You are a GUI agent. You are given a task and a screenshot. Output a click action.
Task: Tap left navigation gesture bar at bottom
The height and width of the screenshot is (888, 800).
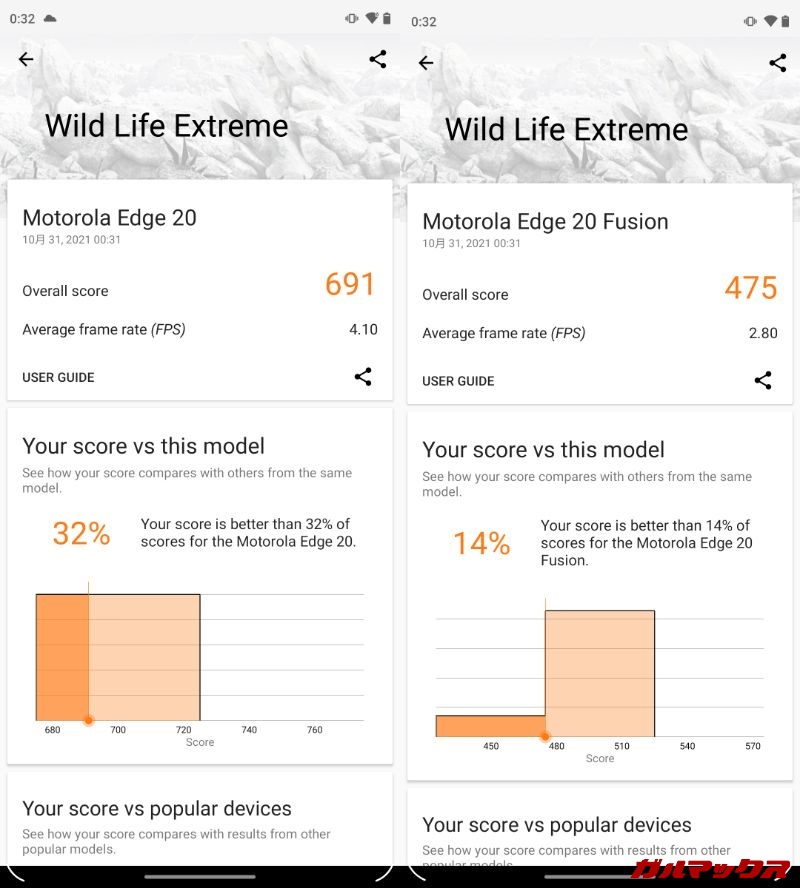pos(200,877)
